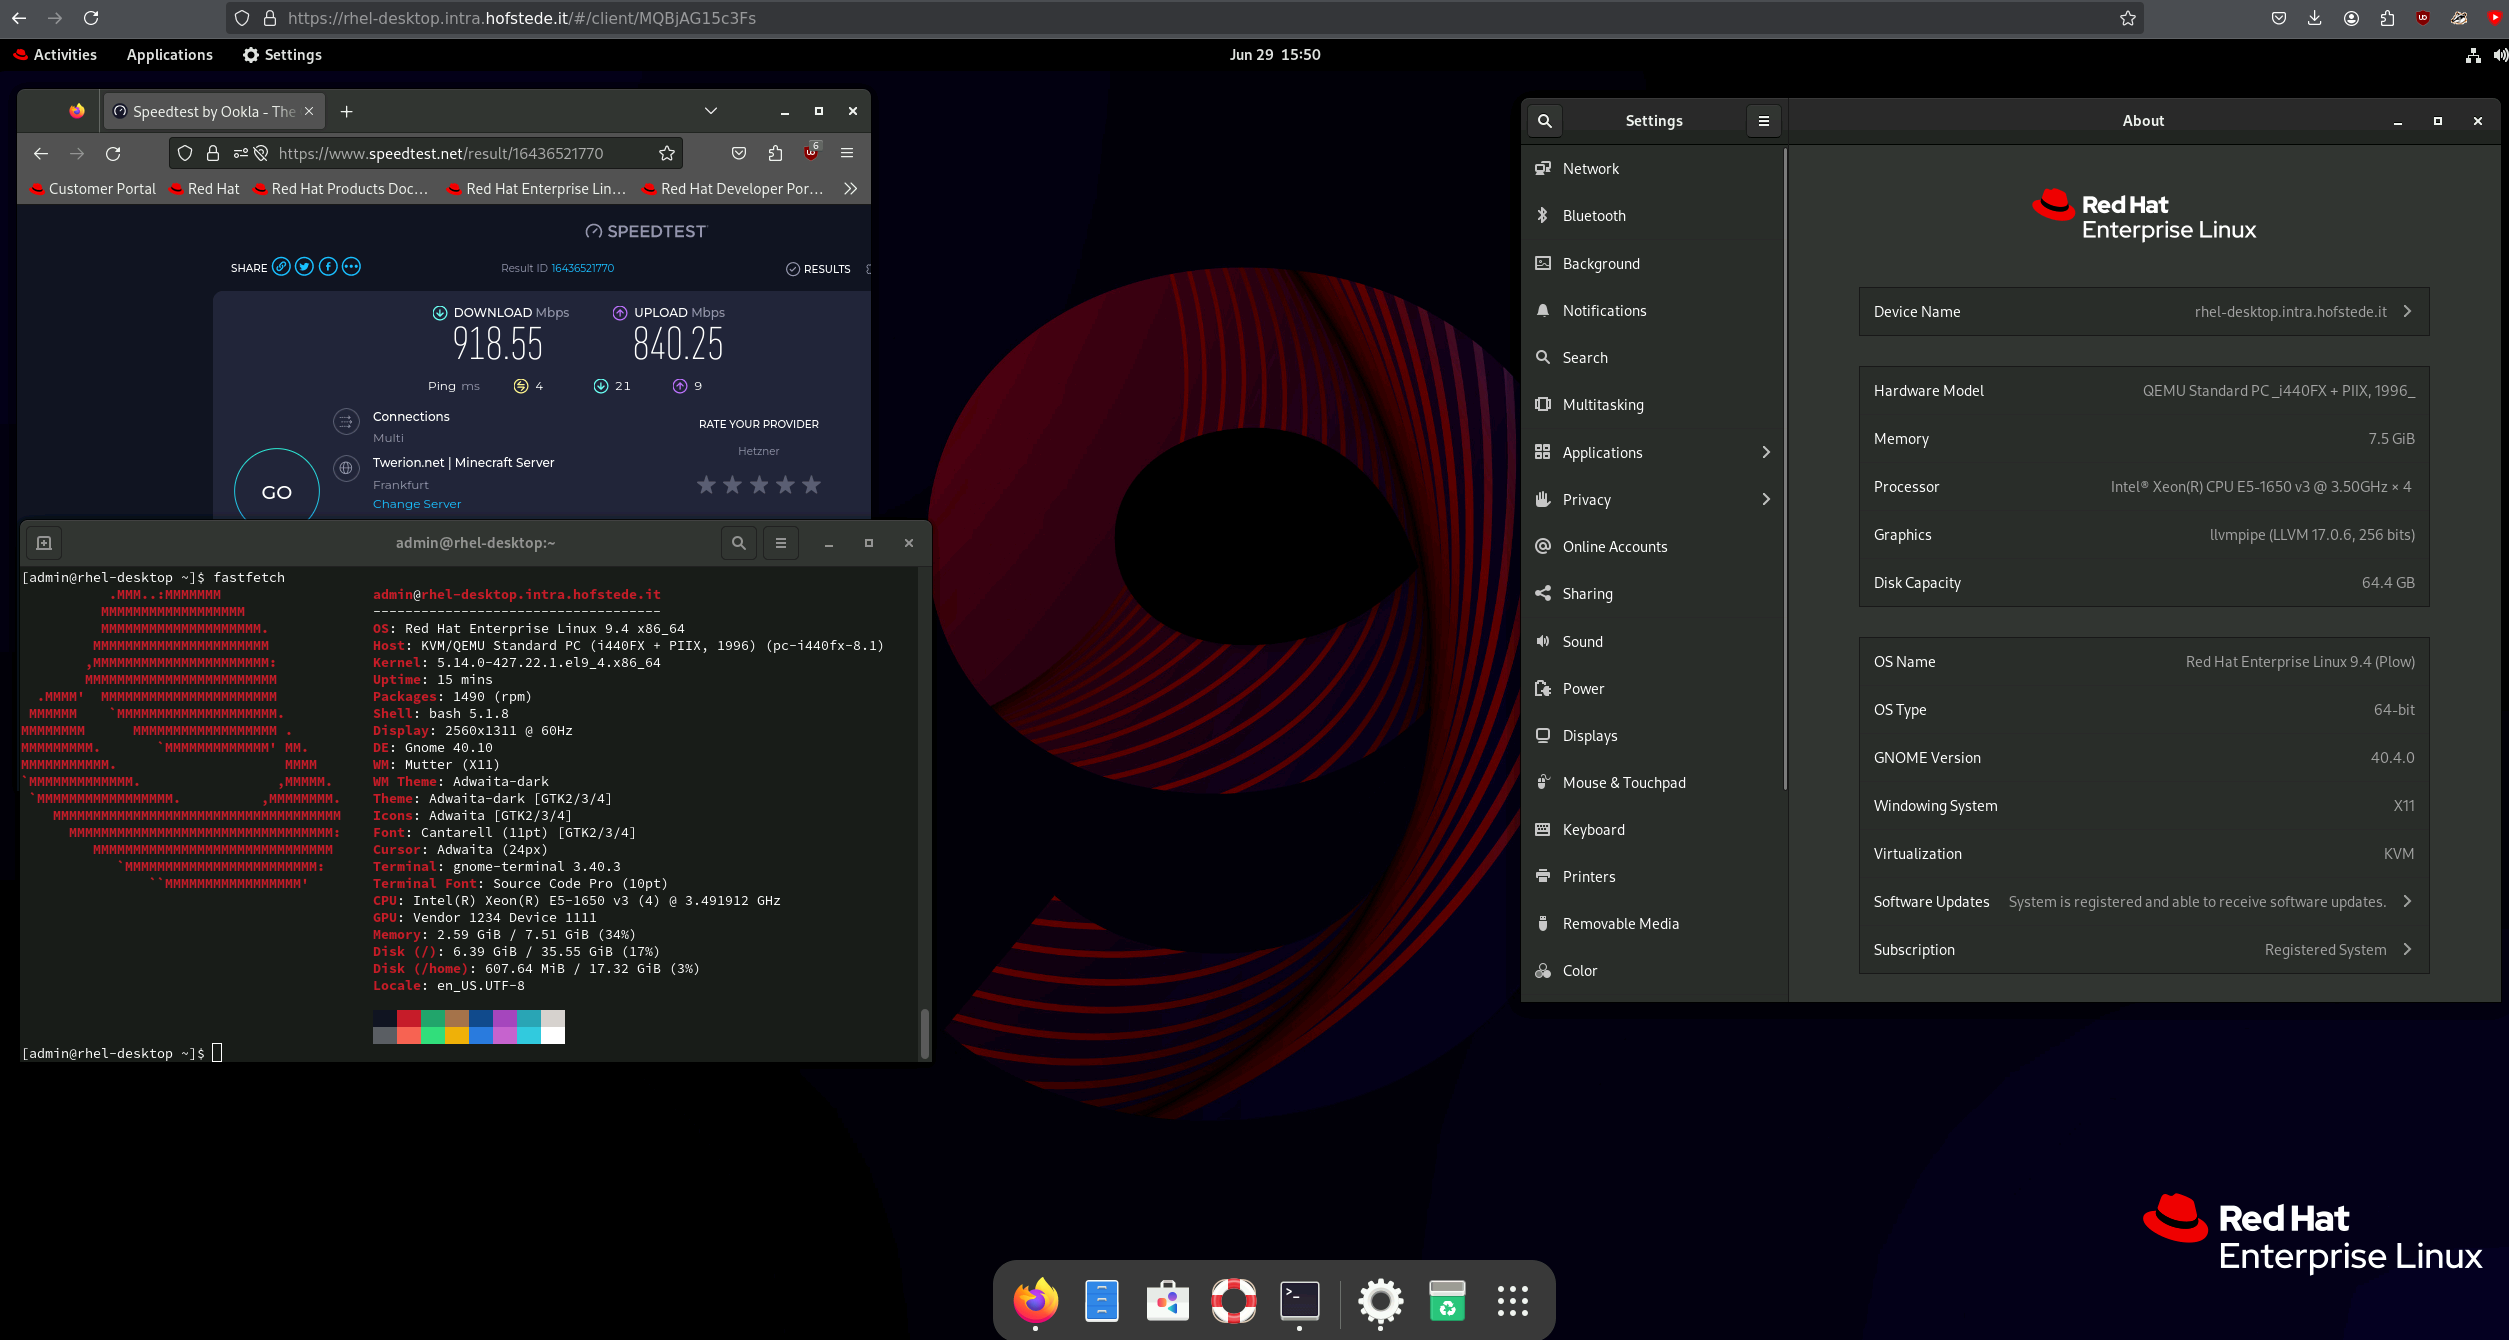Screen dimensions: 2509x1340
Task: Open the Settings hamburger menu
Action: click(x=1763, y=121)
